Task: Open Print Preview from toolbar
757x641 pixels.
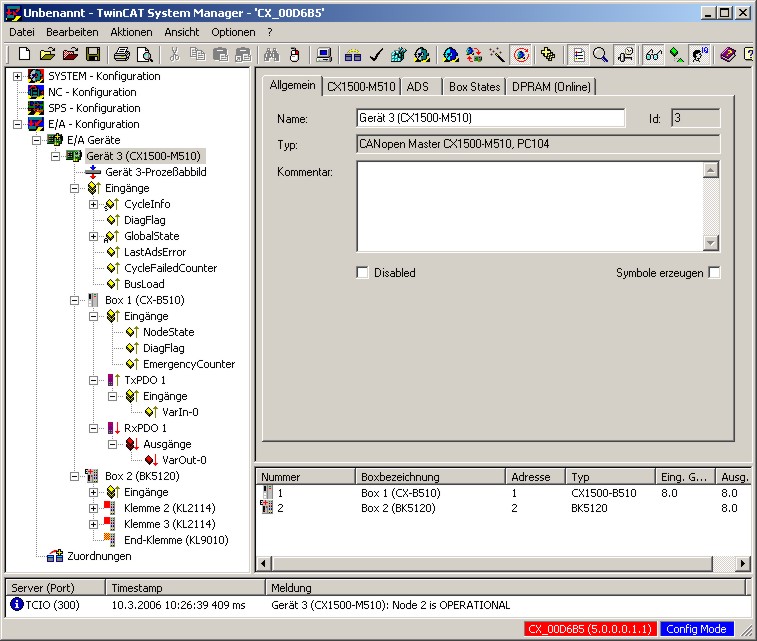Action: point(145,55)
